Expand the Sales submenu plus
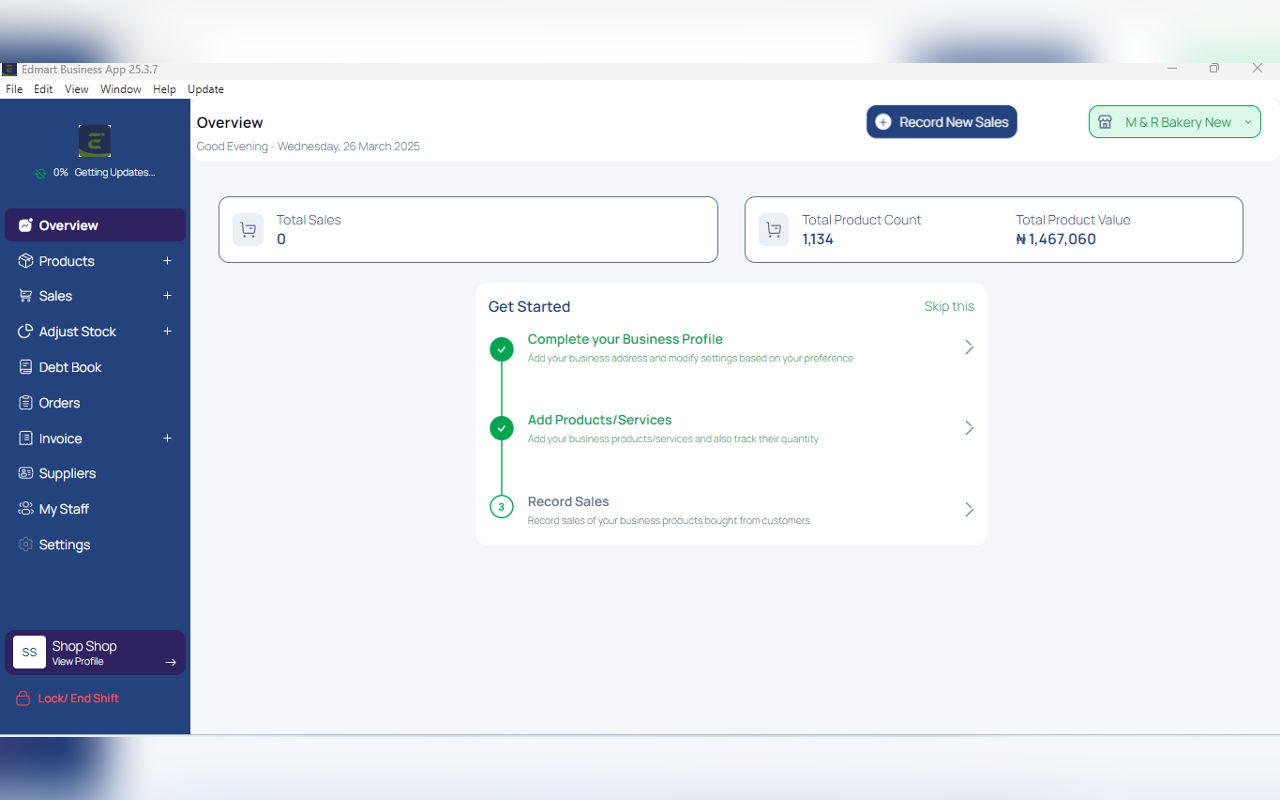 coord(167,296)
